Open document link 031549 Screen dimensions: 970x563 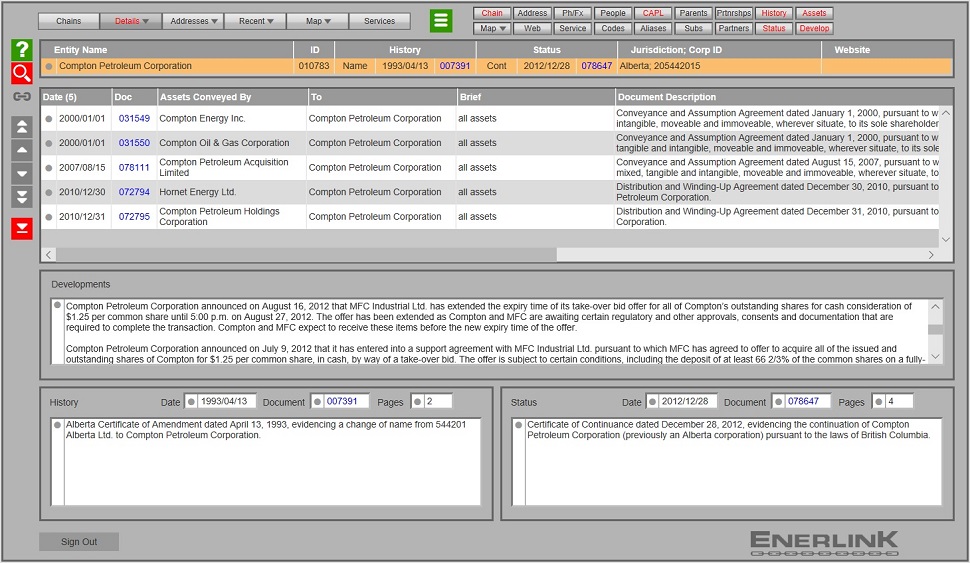(x=134, y=119)
